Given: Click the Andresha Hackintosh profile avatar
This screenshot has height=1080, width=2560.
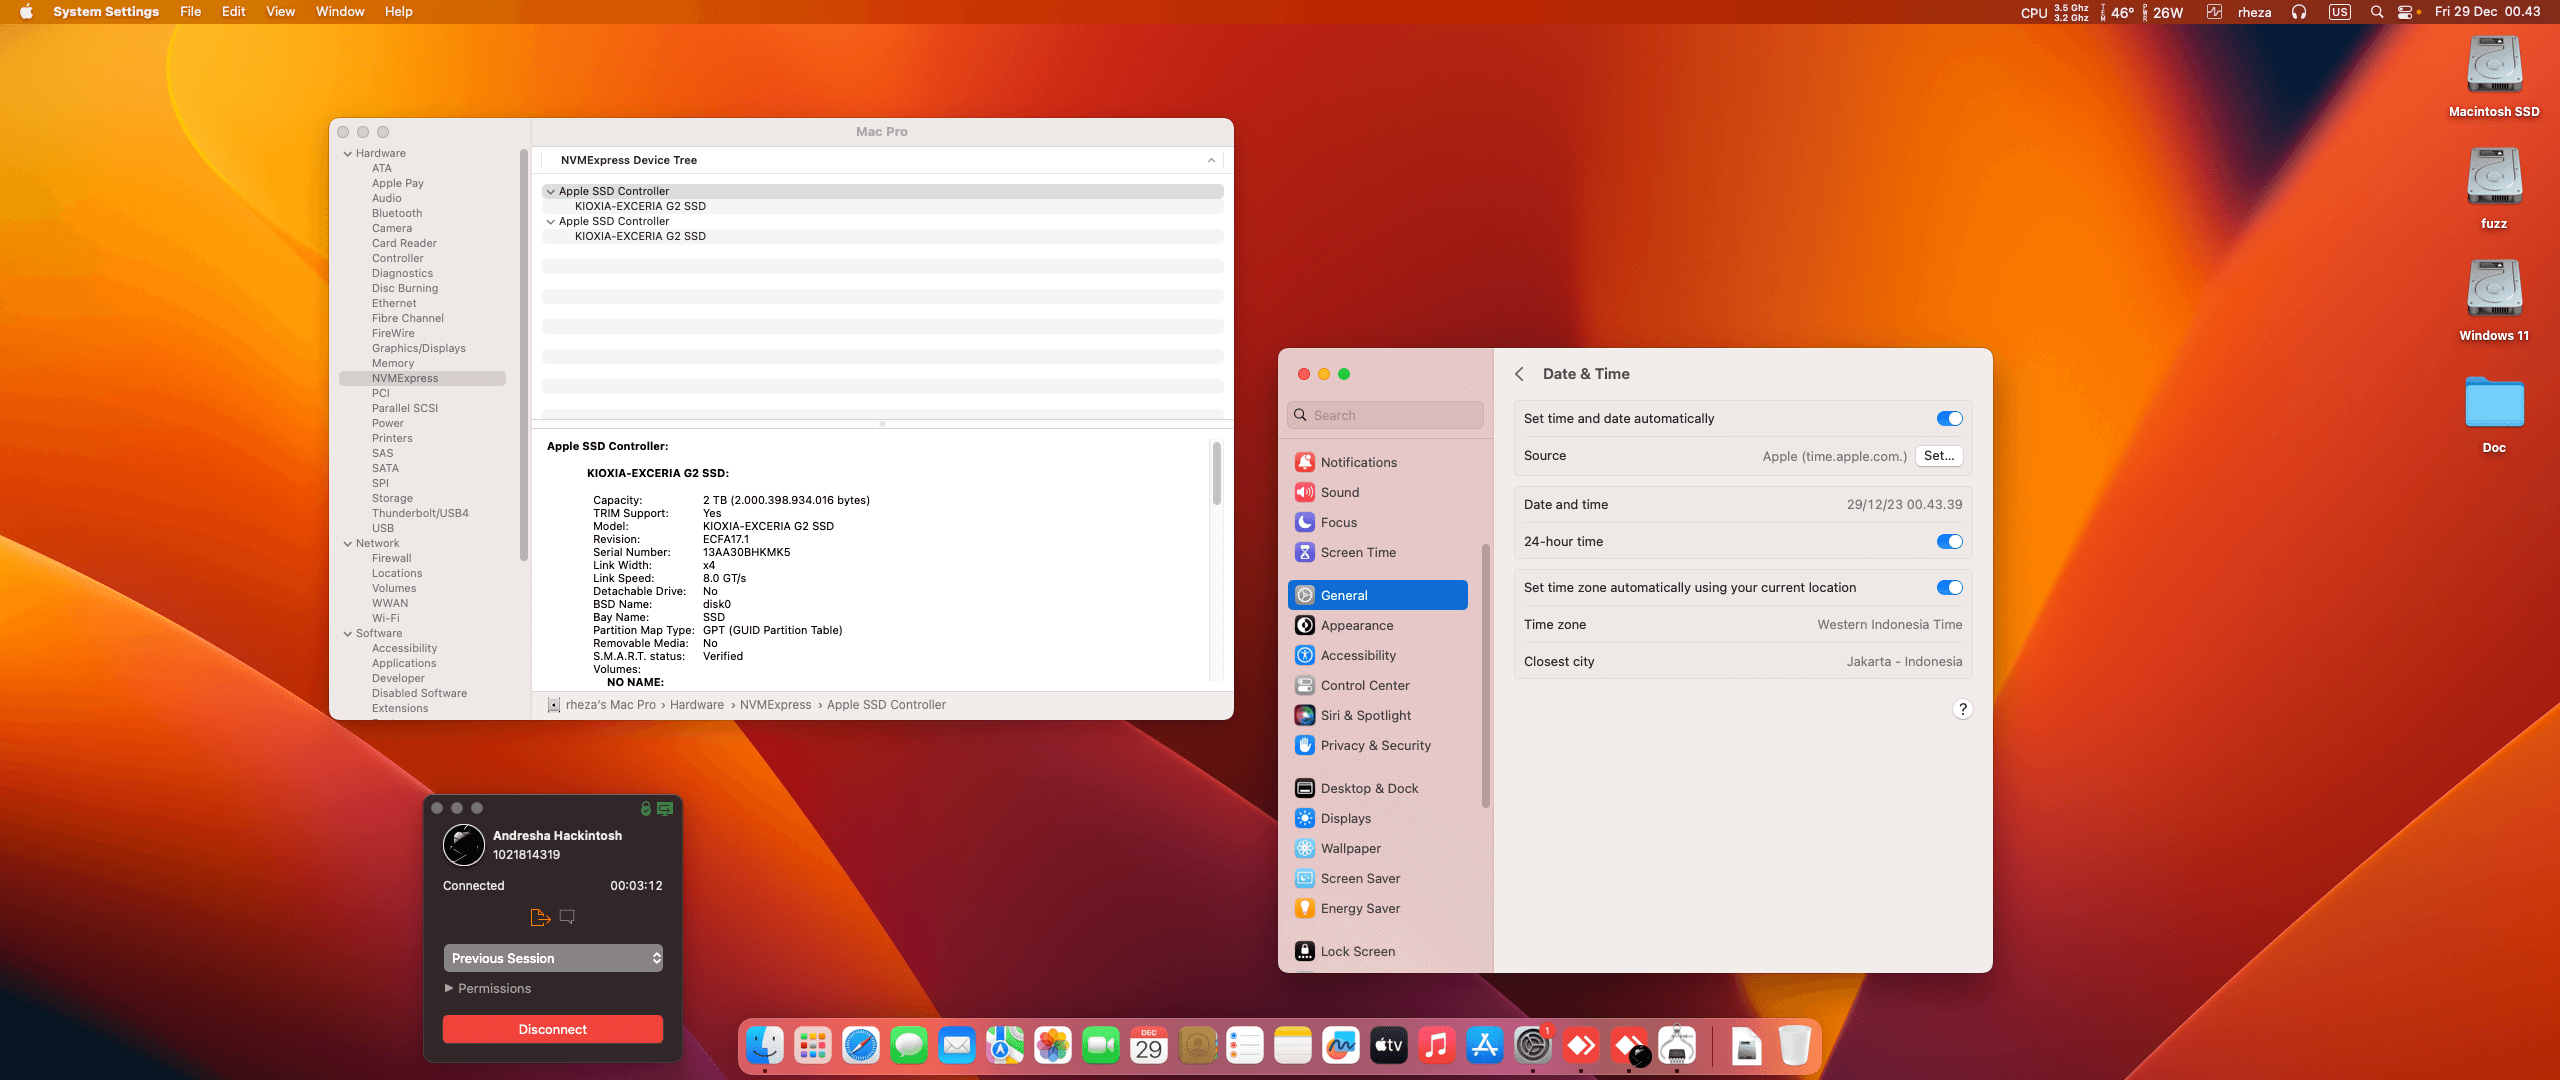Looking at the screenshot, I should pyautogui.click(x=464, y=845).
